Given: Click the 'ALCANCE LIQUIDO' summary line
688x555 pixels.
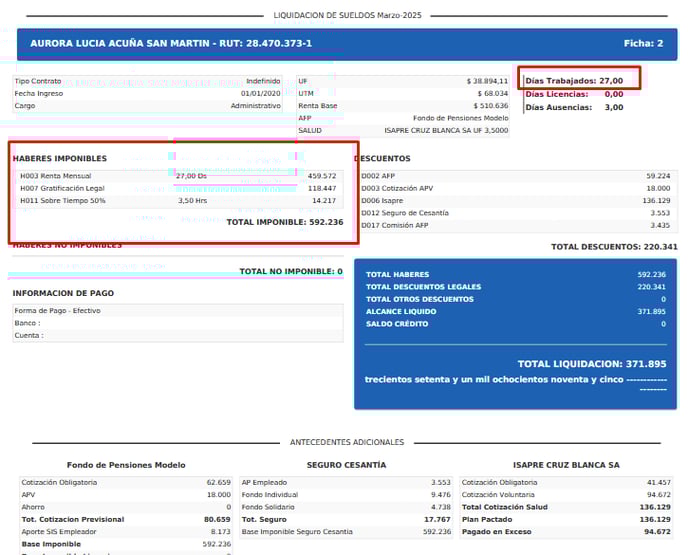Looking at the screenshot, I should (x=516, y=312).
